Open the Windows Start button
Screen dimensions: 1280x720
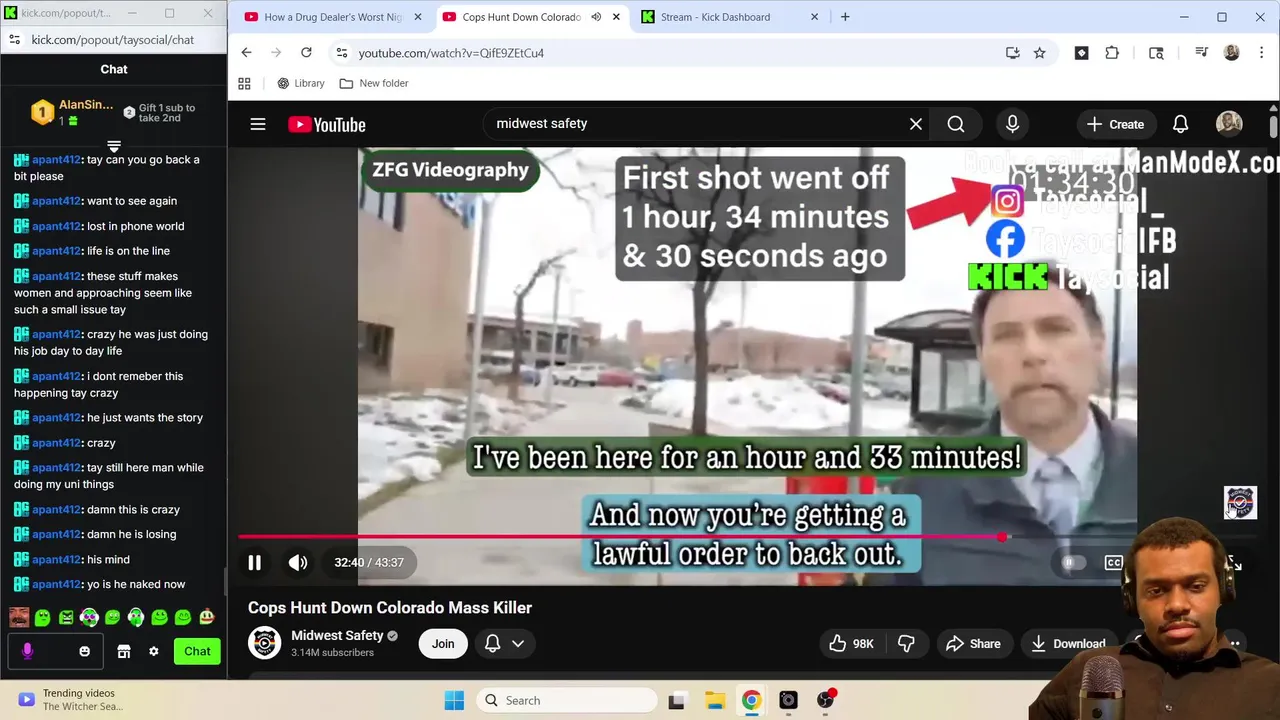coord(453,700)
